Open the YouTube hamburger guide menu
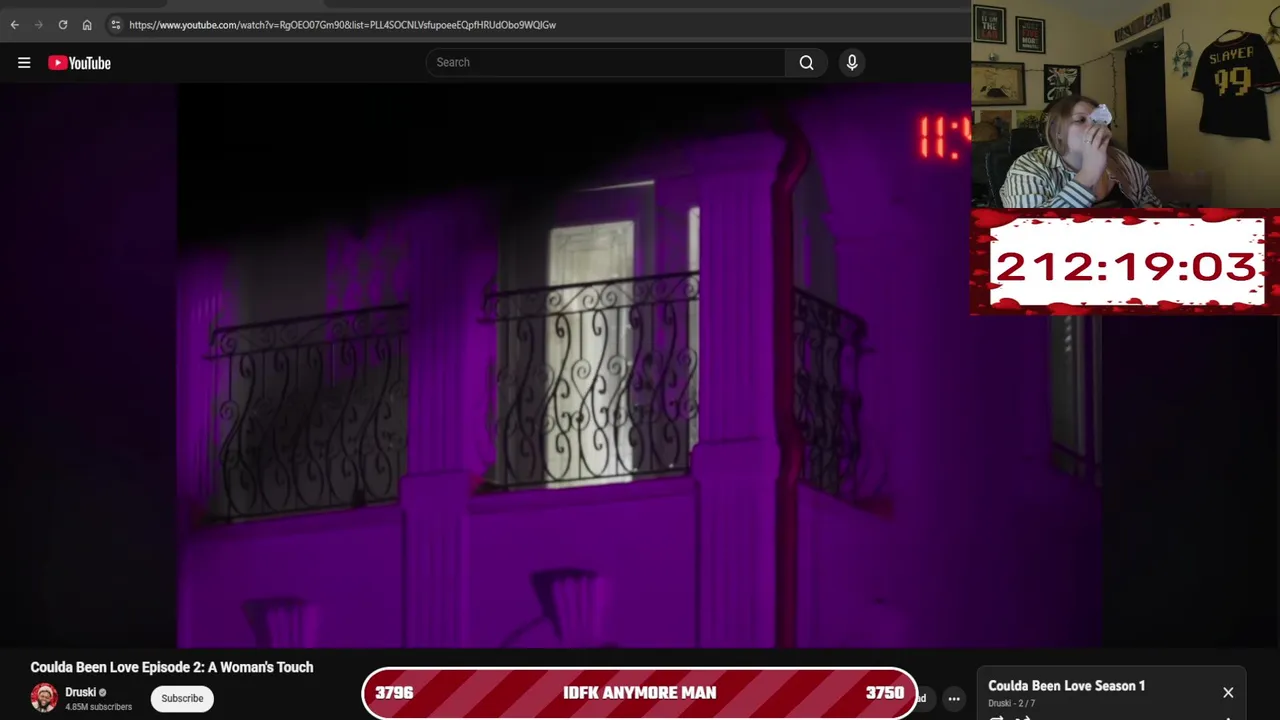This screenshot has height=720, width=1280. tap(24, 63)
